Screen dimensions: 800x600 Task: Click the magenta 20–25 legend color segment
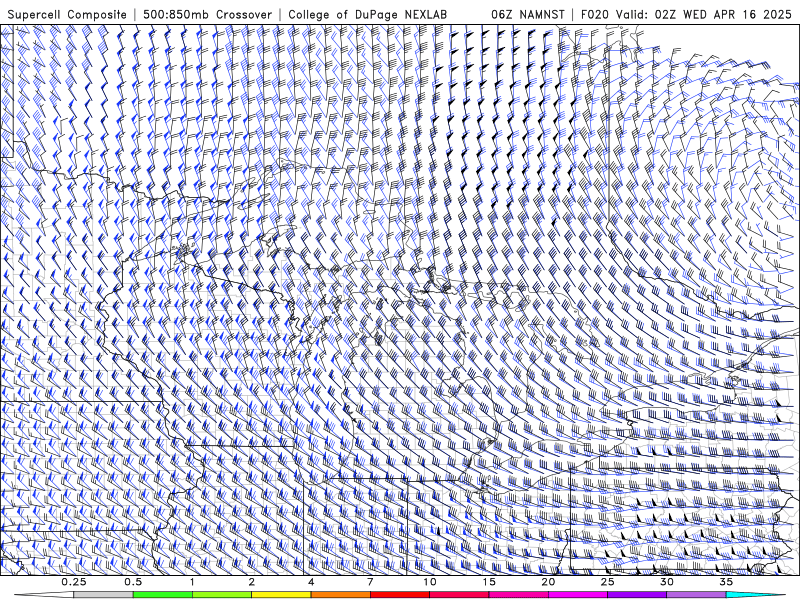(578, 595)
